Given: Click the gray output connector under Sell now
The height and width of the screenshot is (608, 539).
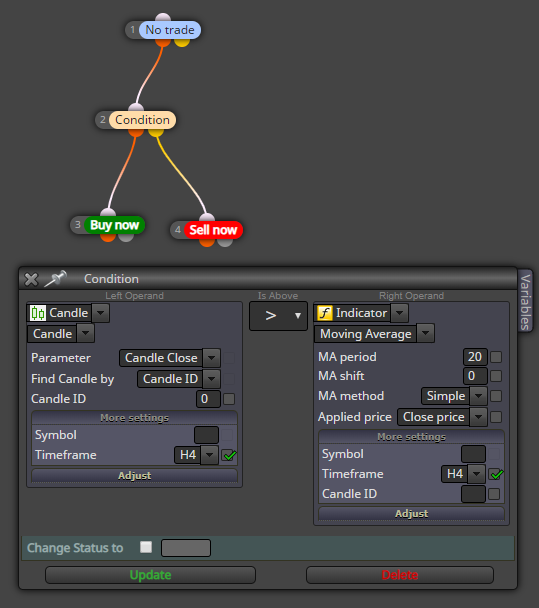Looking at the screenshot, I should coord(225,242).
